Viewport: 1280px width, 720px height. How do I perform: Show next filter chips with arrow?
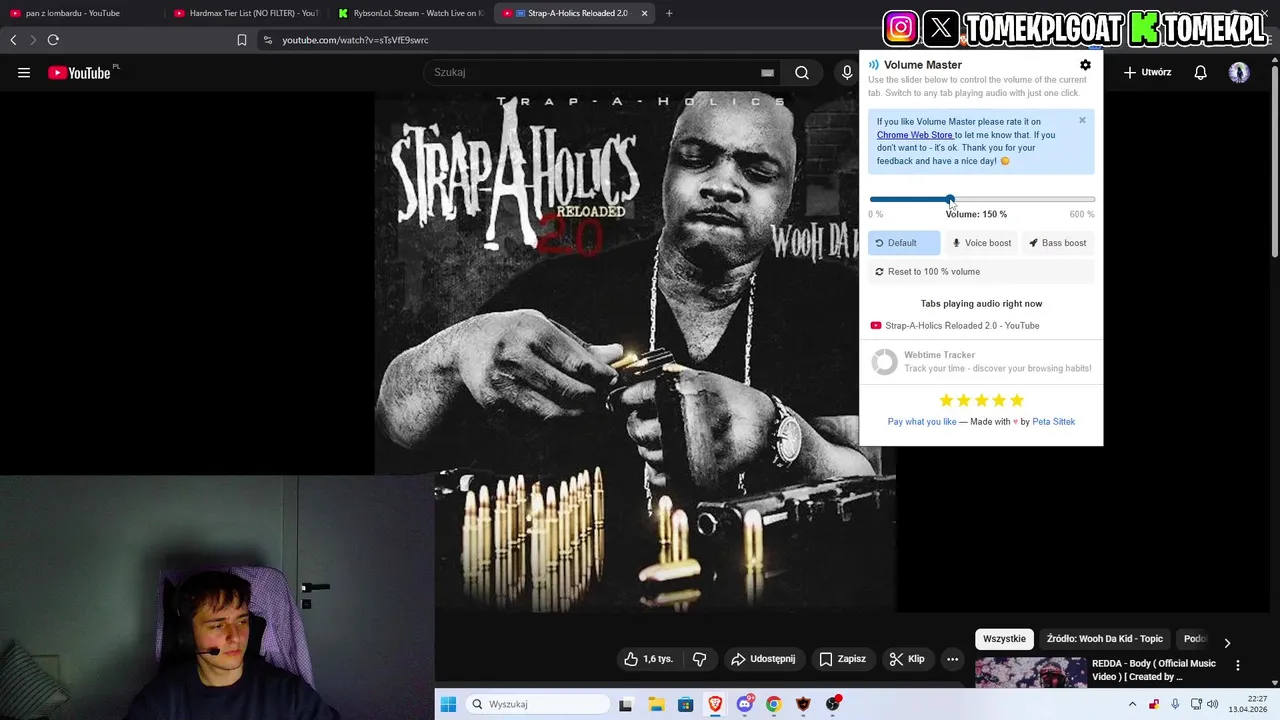coord(1227,642)
